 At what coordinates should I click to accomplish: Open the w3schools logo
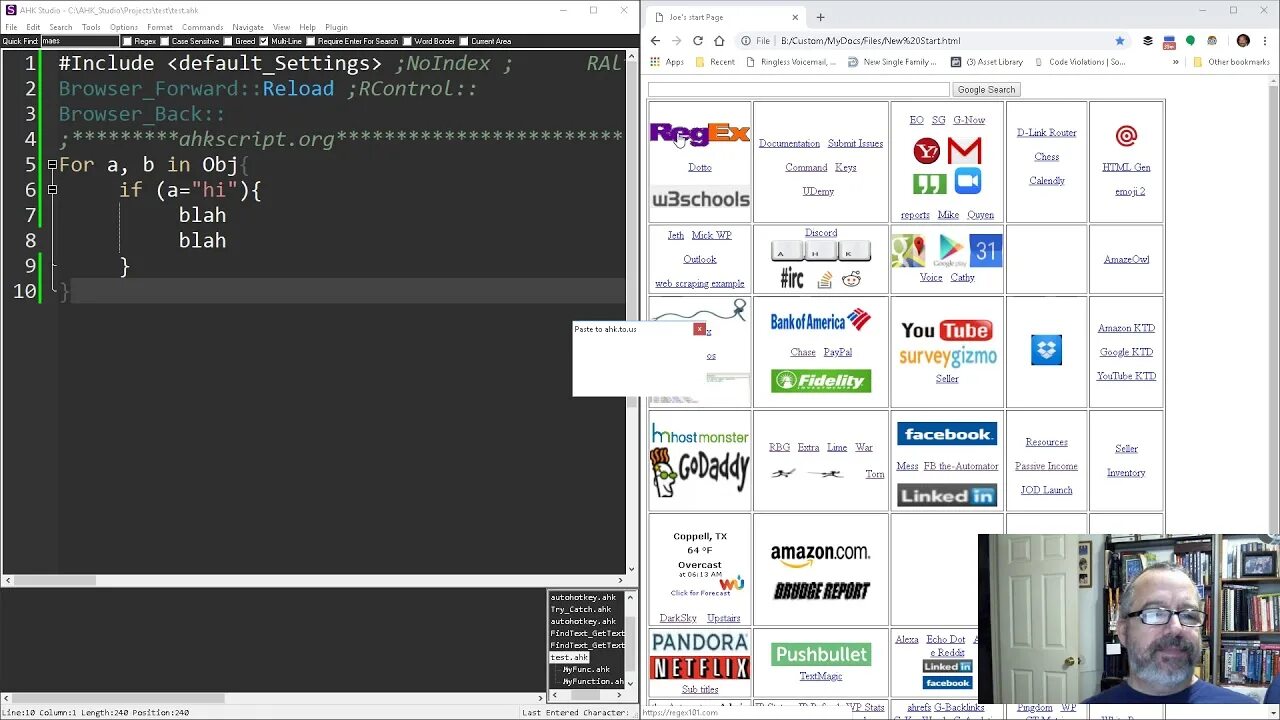[x=700, y=199]
